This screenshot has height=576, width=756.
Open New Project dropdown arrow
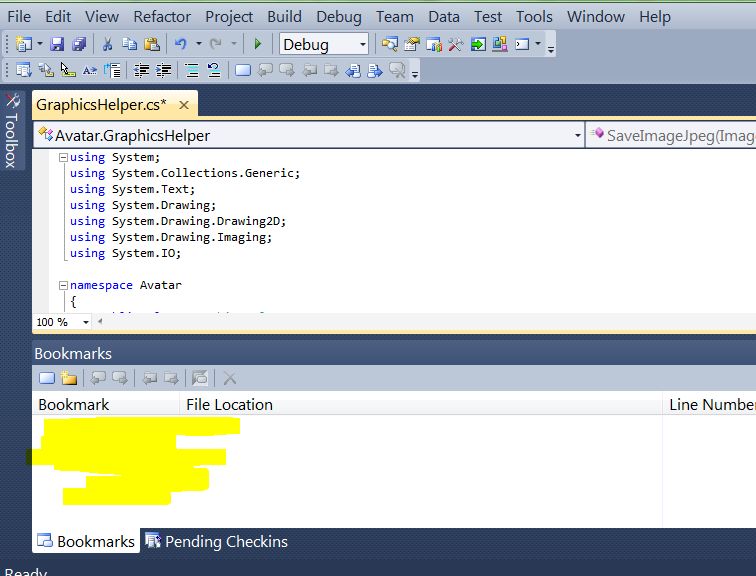pos(40,44)
